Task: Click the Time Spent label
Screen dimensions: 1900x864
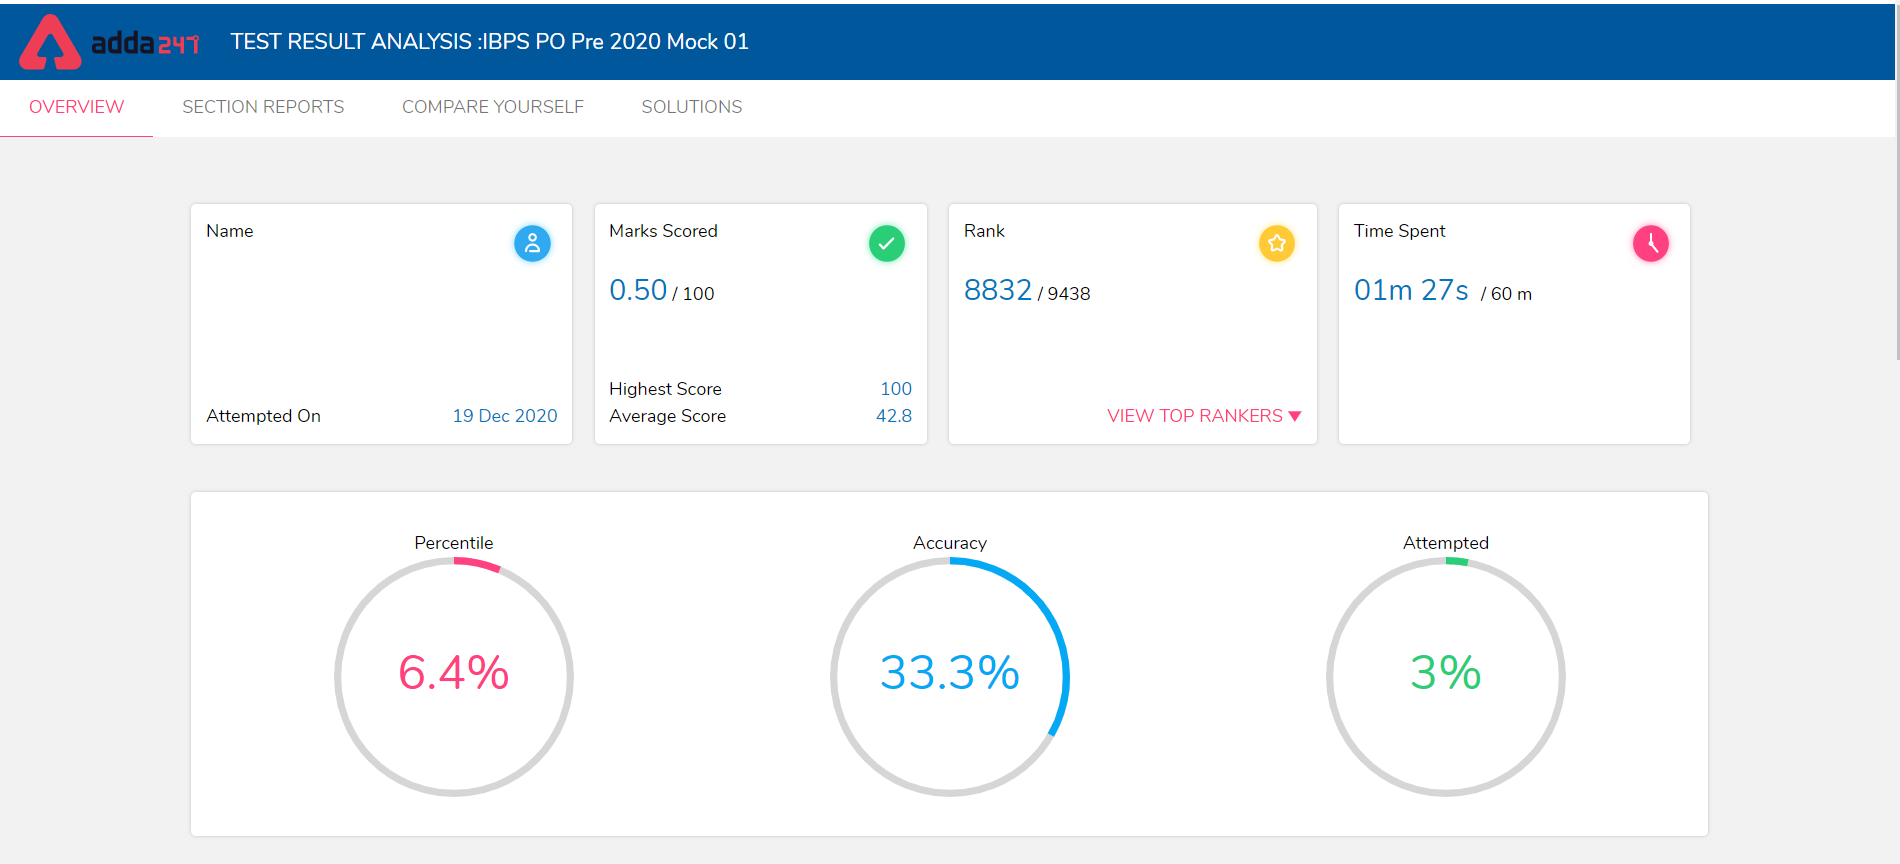Action: pyautogui.click(x=1399, y=231)
